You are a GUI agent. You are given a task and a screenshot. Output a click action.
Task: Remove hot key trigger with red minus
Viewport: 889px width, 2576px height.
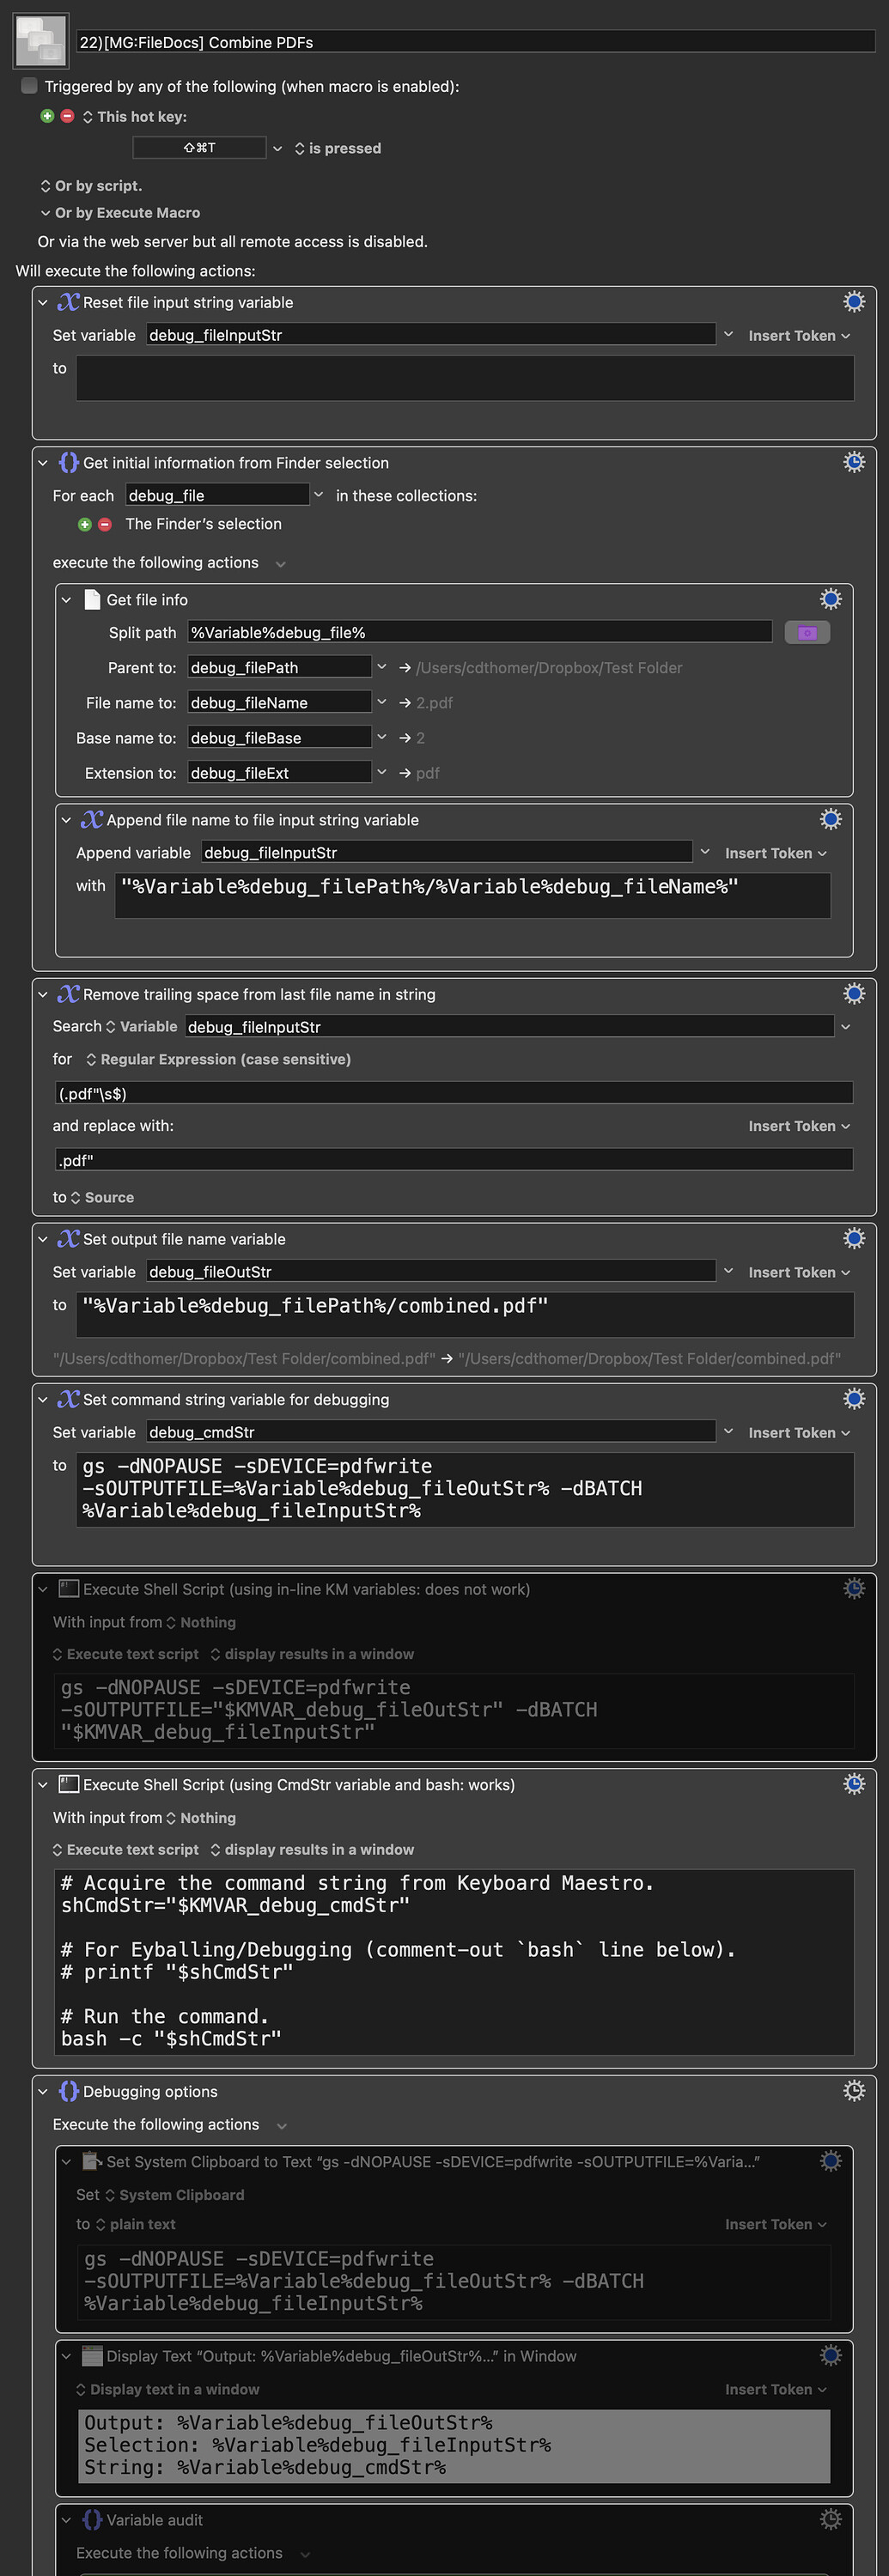(x=67, y=116)
